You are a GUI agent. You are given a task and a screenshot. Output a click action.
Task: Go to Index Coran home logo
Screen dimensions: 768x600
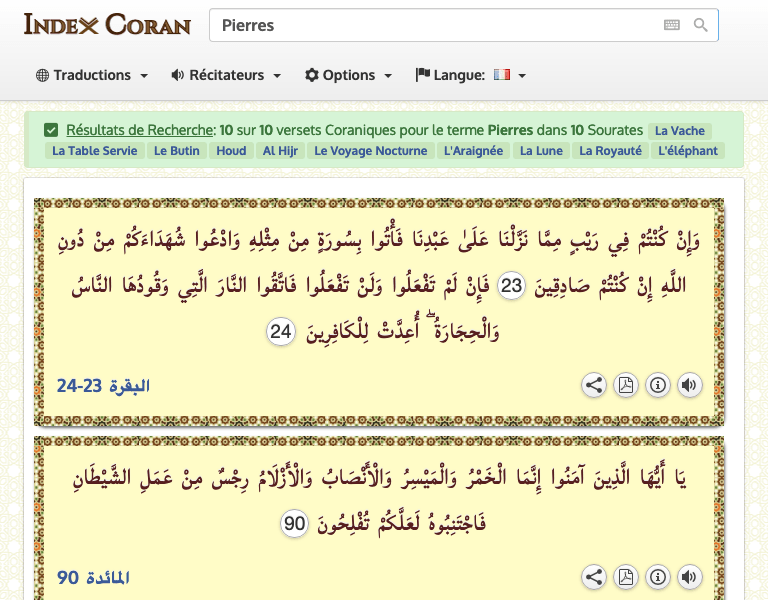(x=107, y=24)
